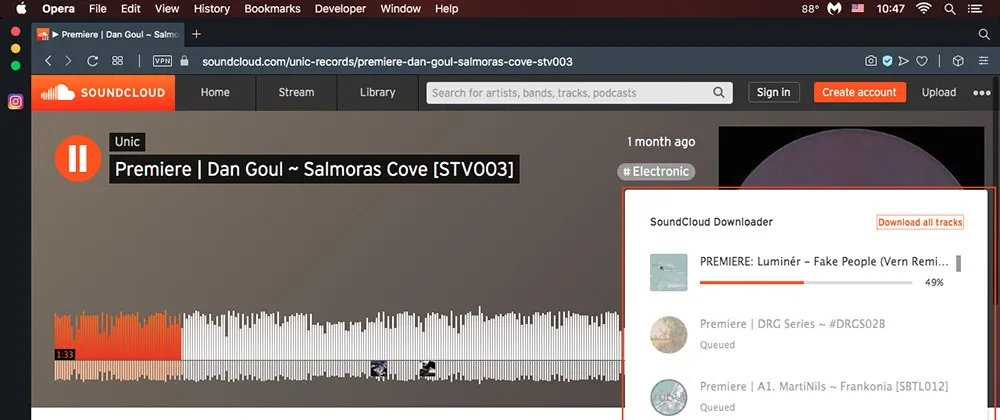
Task: Click the Apple menu icon
Action: (21, 8)
